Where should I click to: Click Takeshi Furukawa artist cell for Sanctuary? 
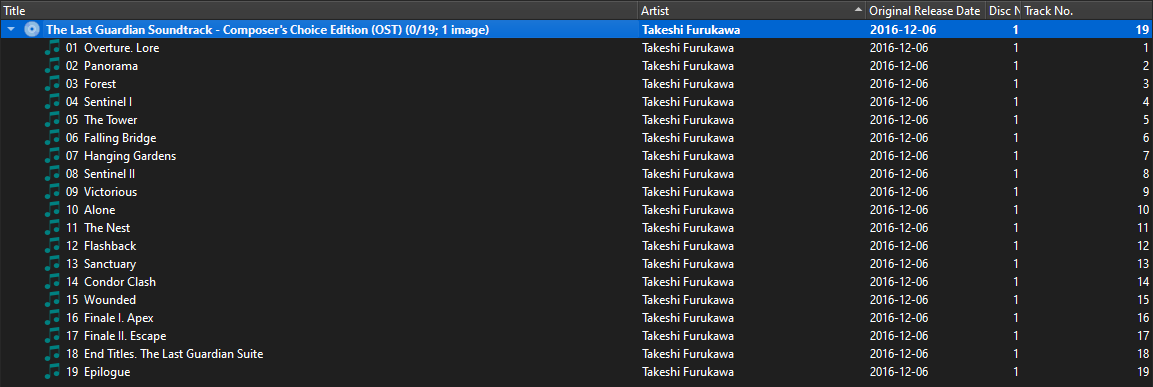coord(688,263)
